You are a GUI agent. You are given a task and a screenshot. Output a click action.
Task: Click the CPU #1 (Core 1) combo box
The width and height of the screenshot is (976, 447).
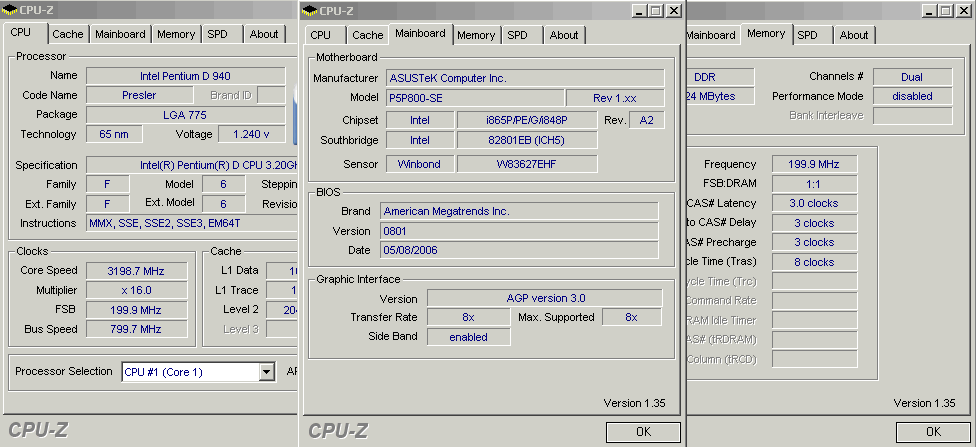tap(198, 372)
